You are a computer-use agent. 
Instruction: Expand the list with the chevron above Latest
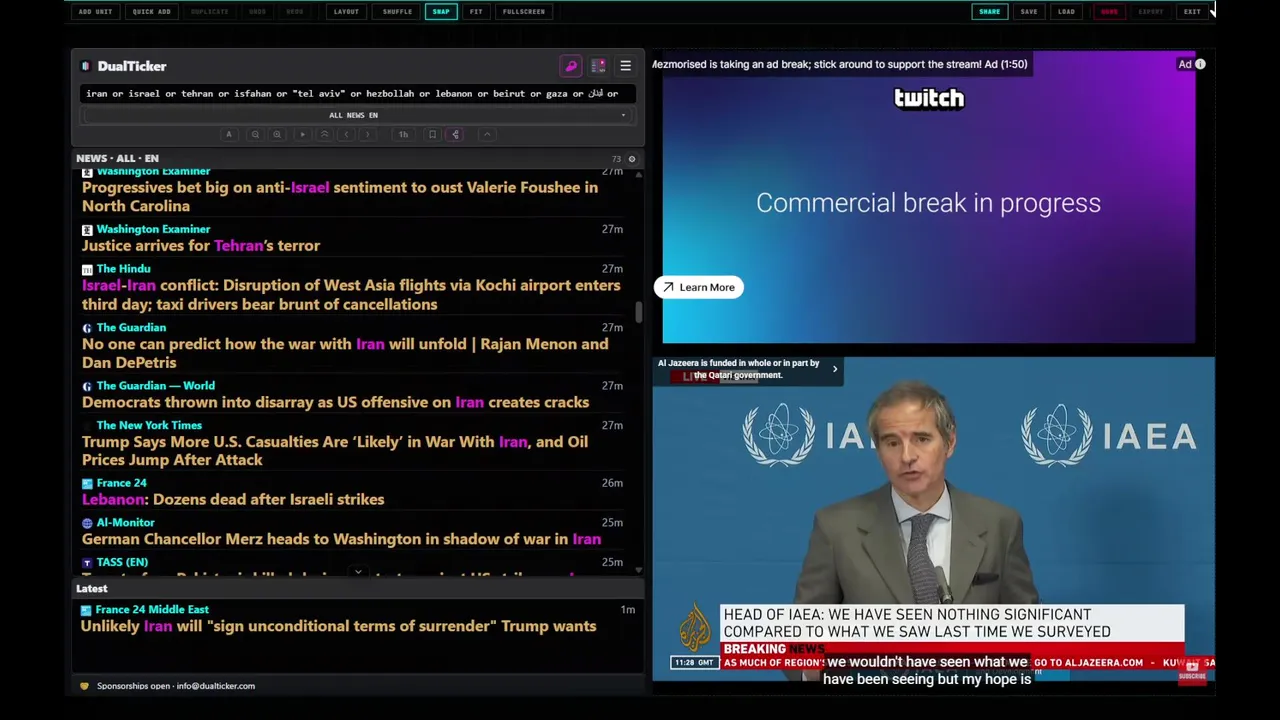[358, 573]
